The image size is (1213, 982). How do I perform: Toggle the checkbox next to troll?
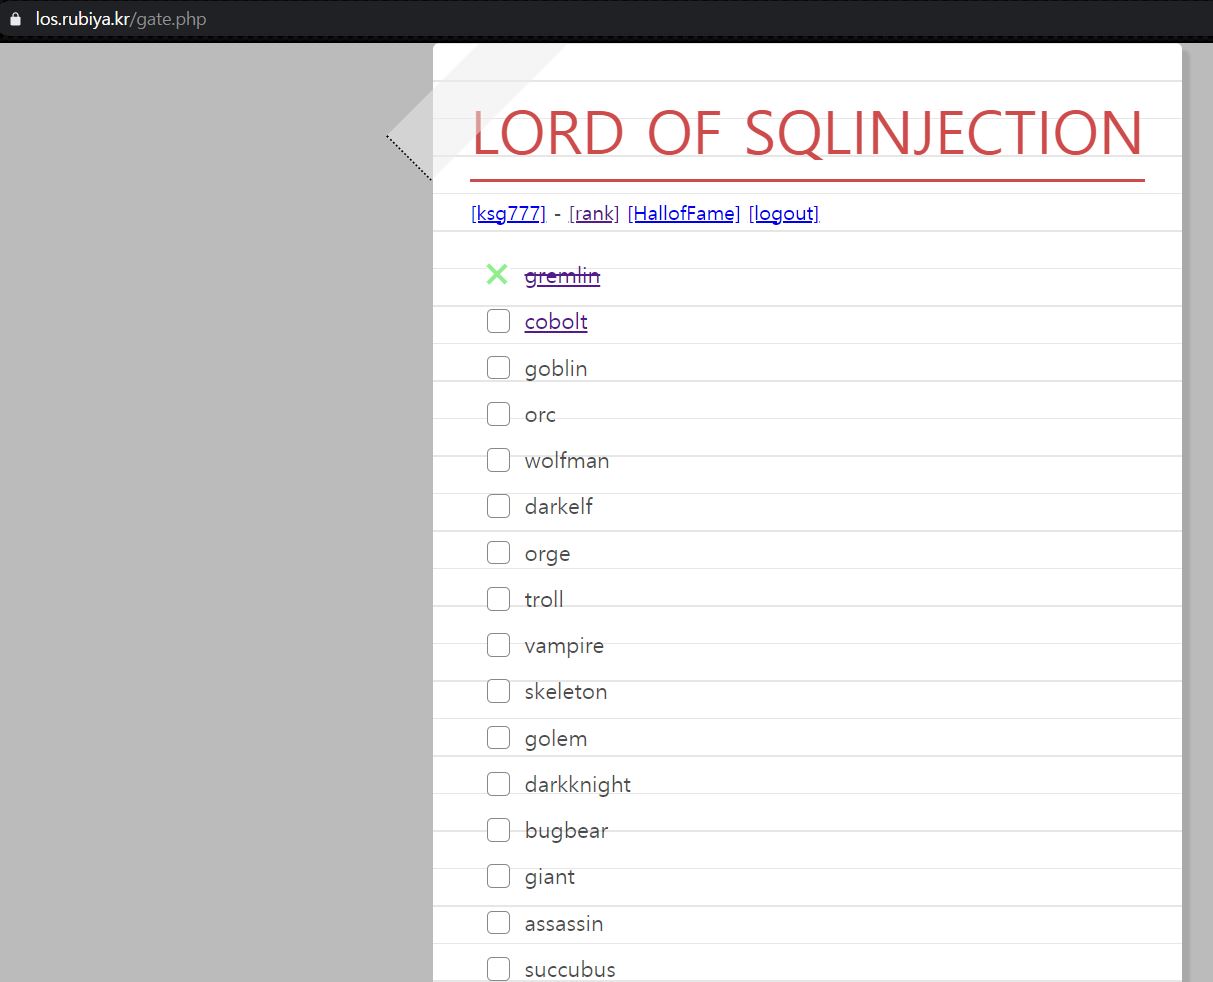[x=498, y=599]
